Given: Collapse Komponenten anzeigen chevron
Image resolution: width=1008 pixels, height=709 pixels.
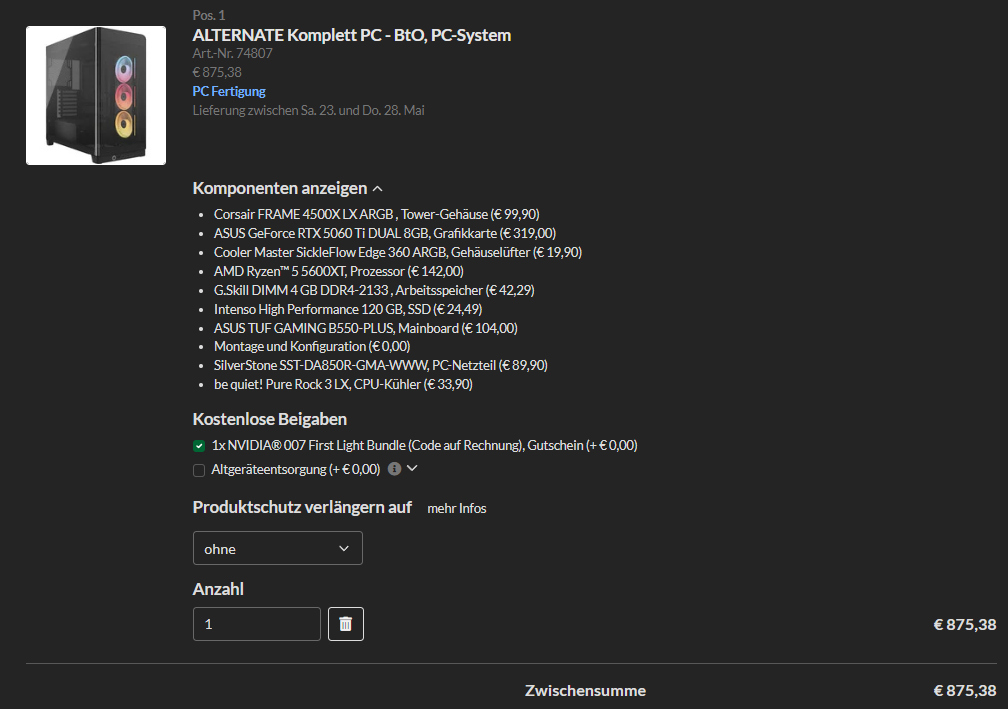Looking at the screenshot, I should (x=378, y=189).
